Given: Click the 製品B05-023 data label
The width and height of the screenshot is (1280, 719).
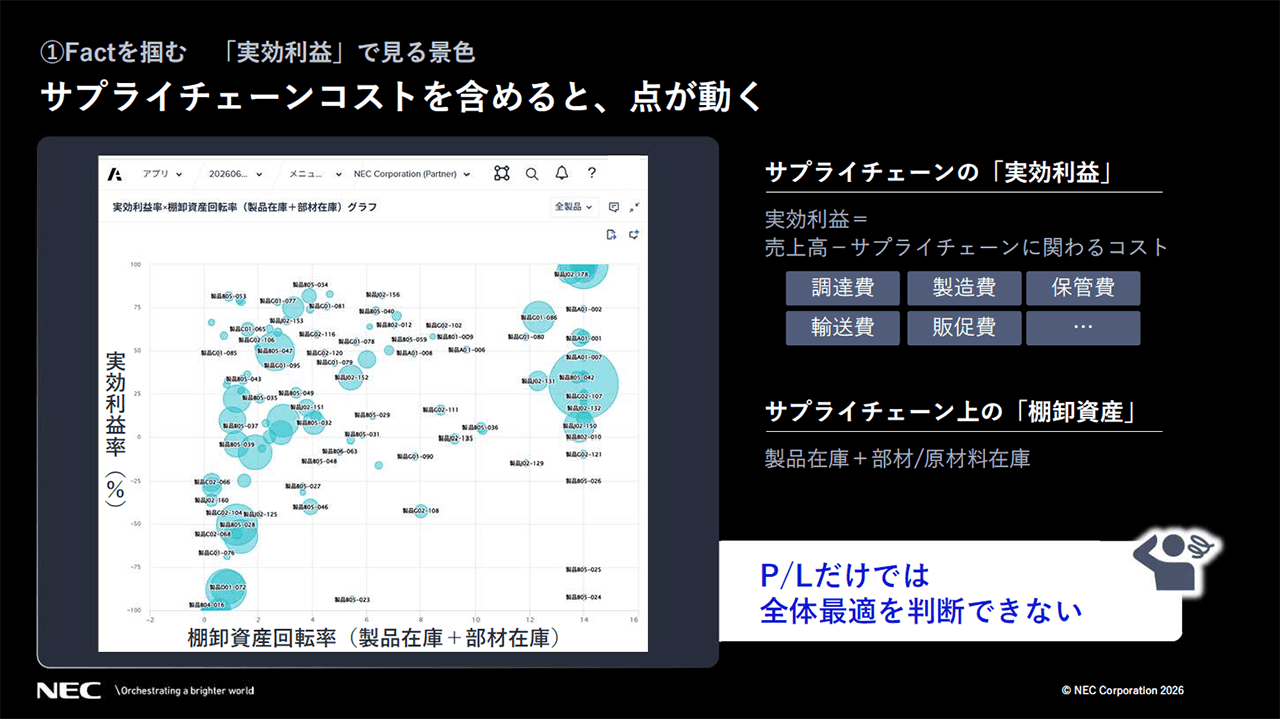Looking at the screenshot, I should tap(352, 599).
